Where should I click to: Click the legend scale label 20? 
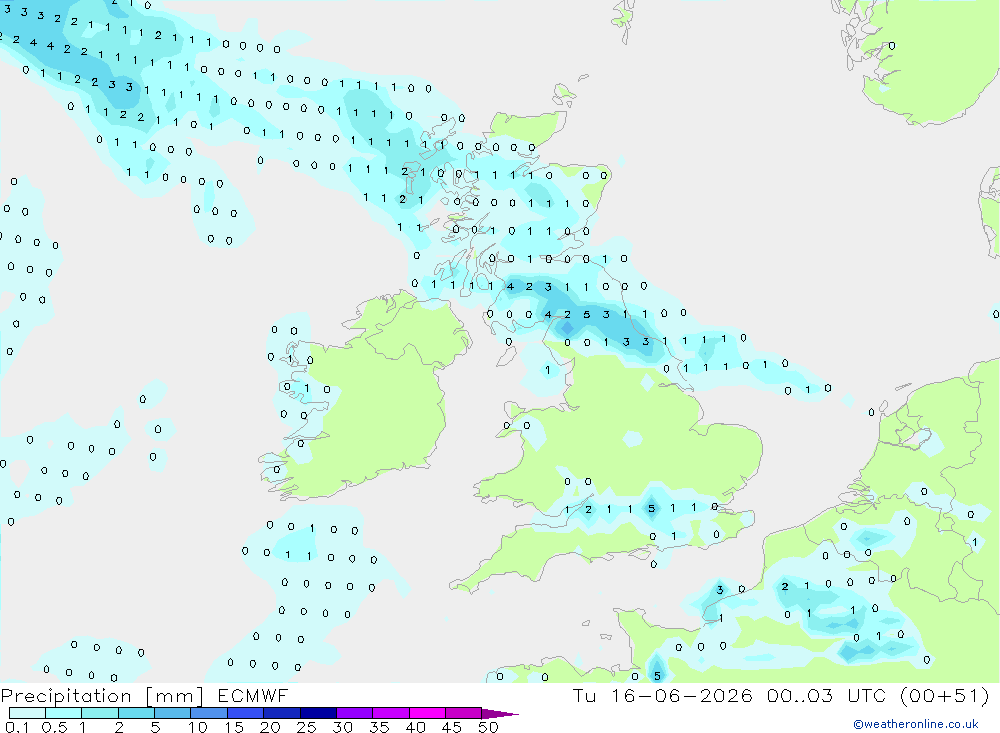270,727
